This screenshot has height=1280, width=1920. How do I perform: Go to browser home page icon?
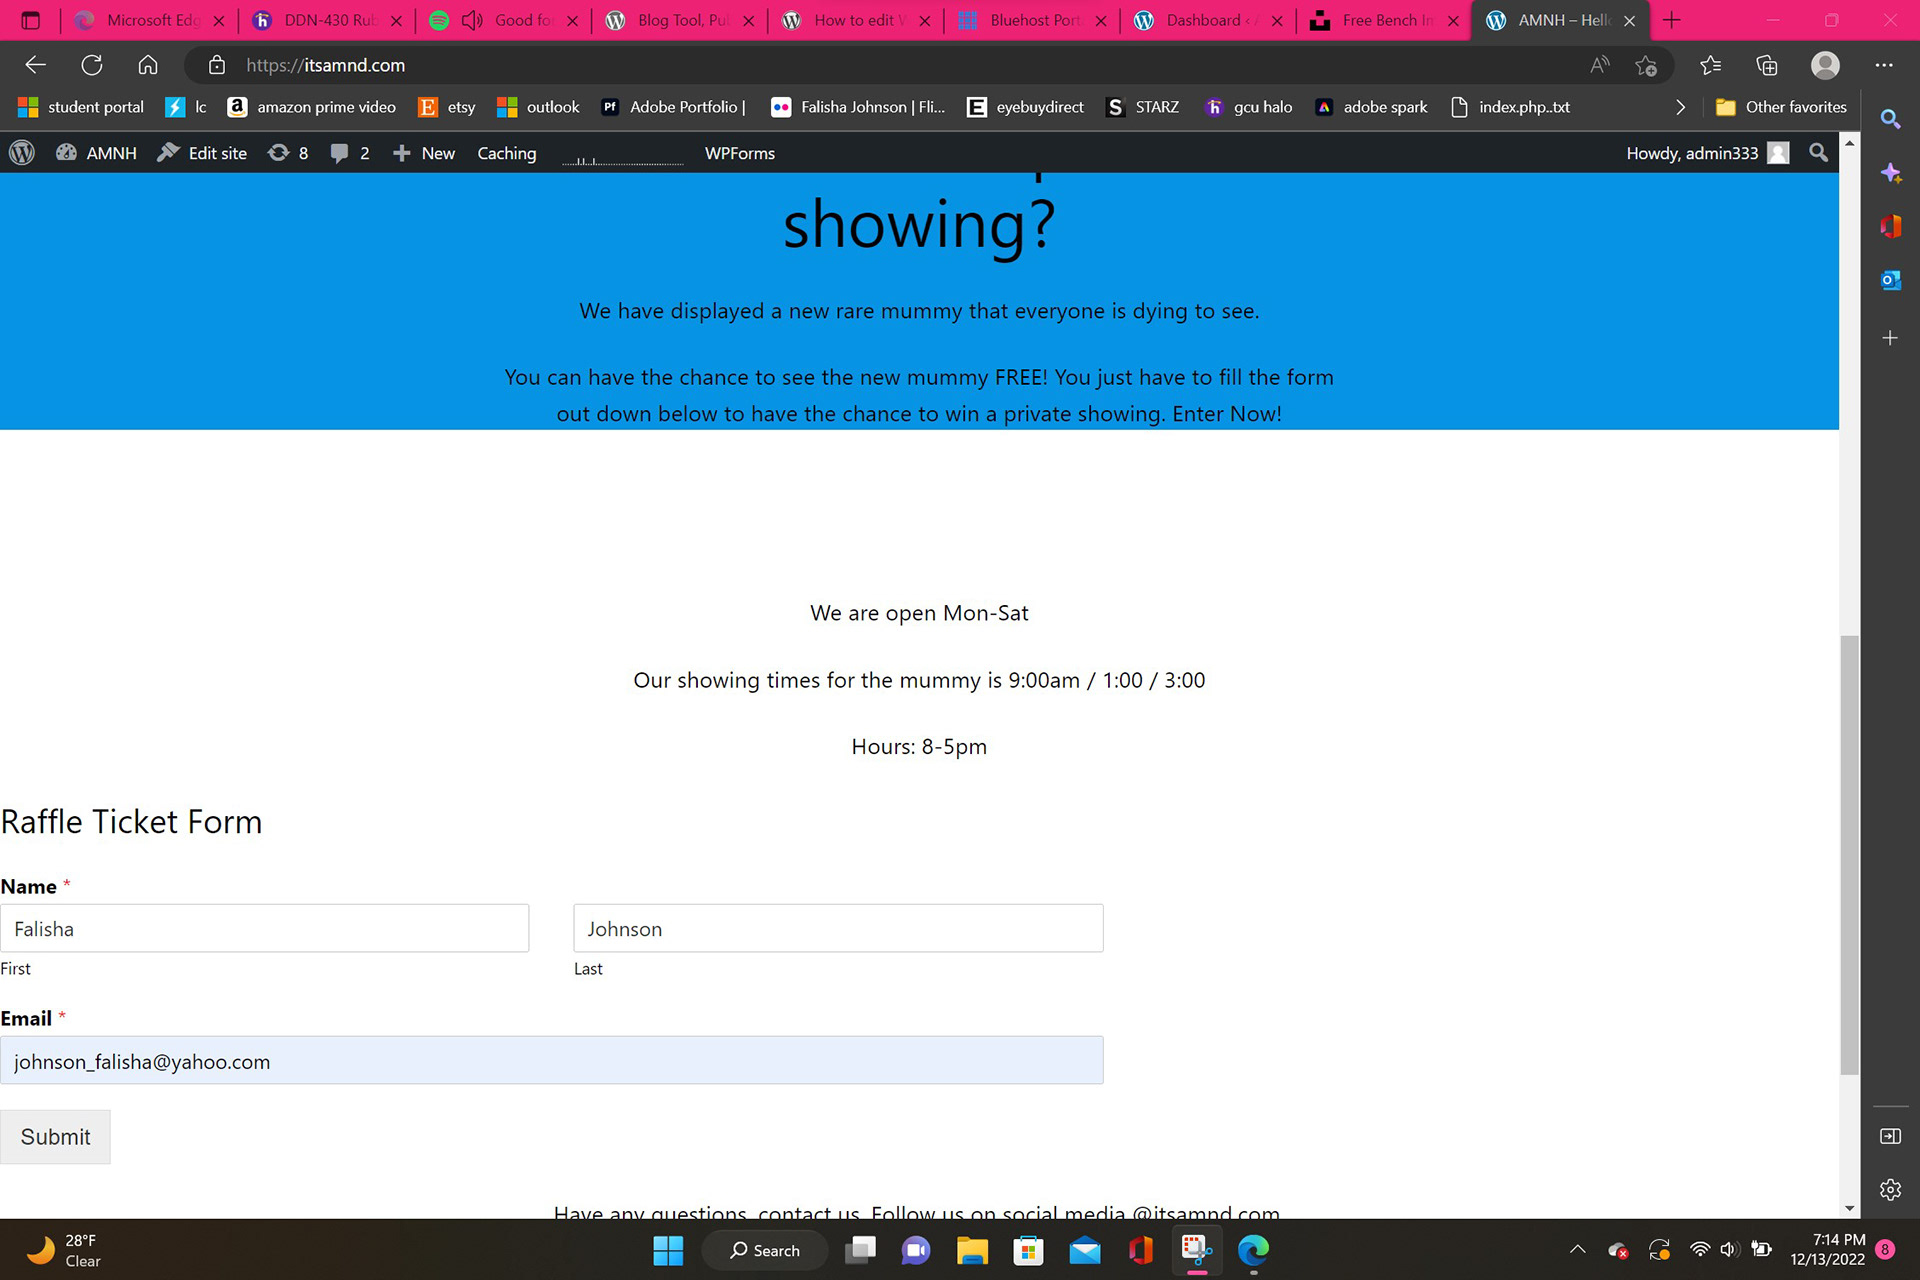tap(148, 65)
